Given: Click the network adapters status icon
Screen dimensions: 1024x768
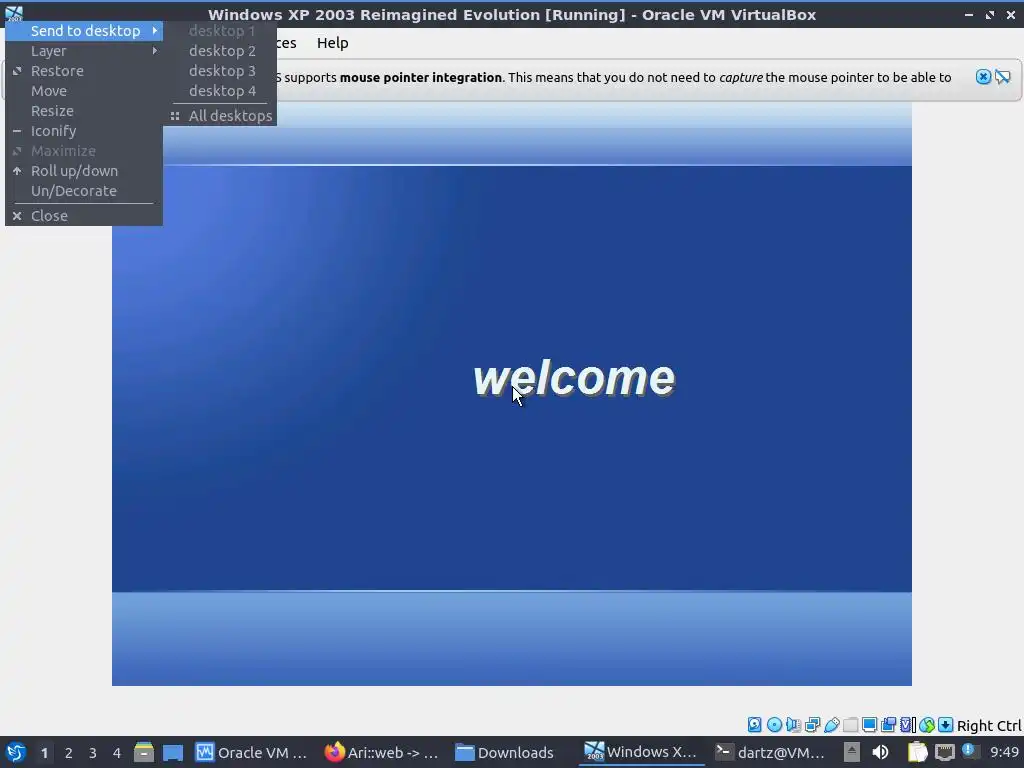Looking at the screenshot, I should tap(812, 724).
